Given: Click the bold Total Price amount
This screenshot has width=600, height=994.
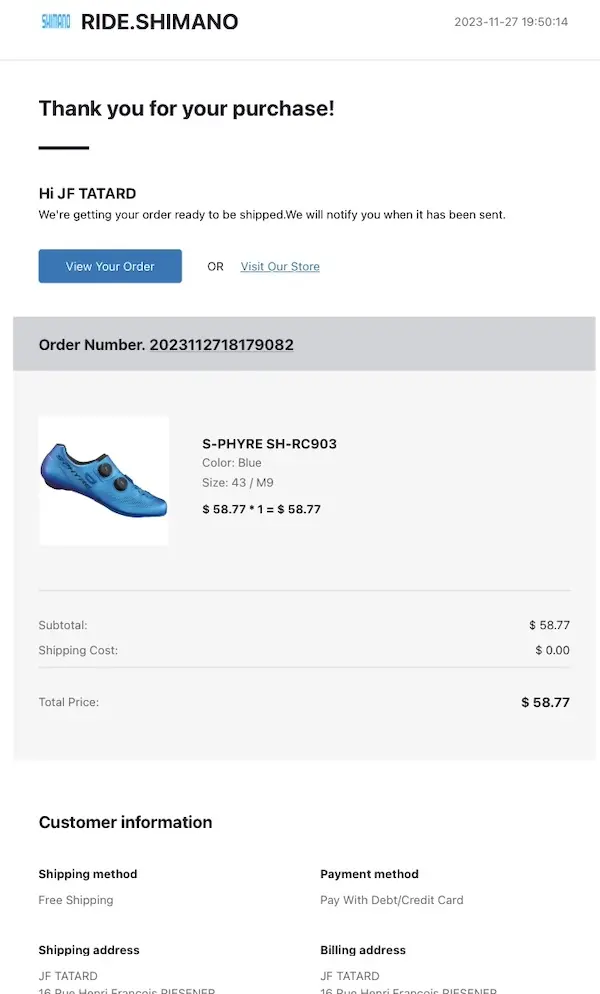Looking at the screenshot, I should pos(545,702).
